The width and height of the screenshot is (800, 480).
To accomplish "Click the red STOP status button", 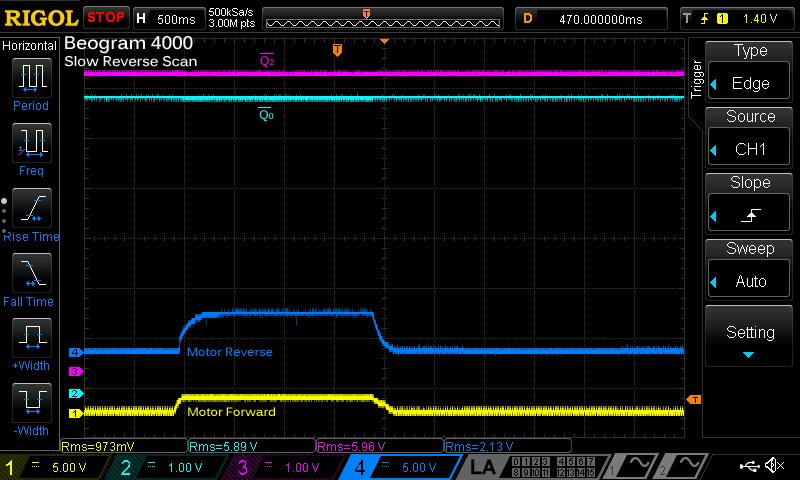I will (105, 18).
